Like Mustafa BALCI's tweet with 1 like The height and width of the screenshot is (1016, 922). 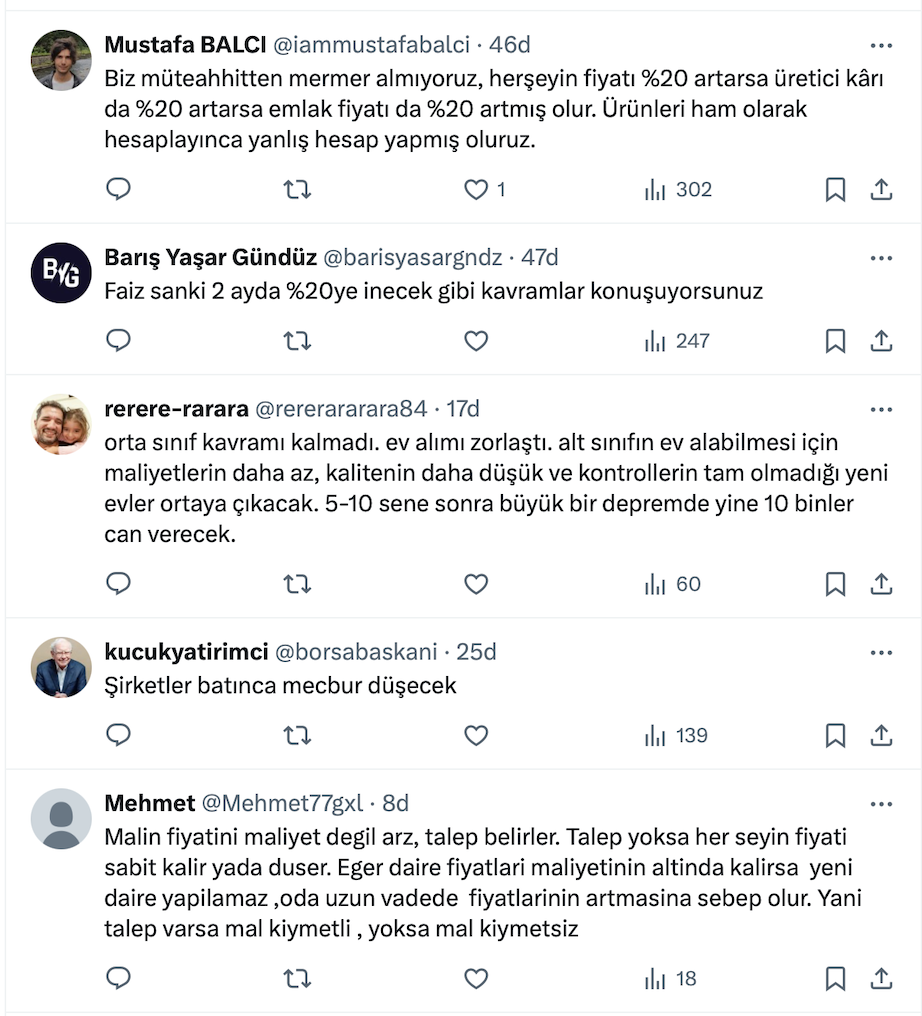[x=477, y=190]
